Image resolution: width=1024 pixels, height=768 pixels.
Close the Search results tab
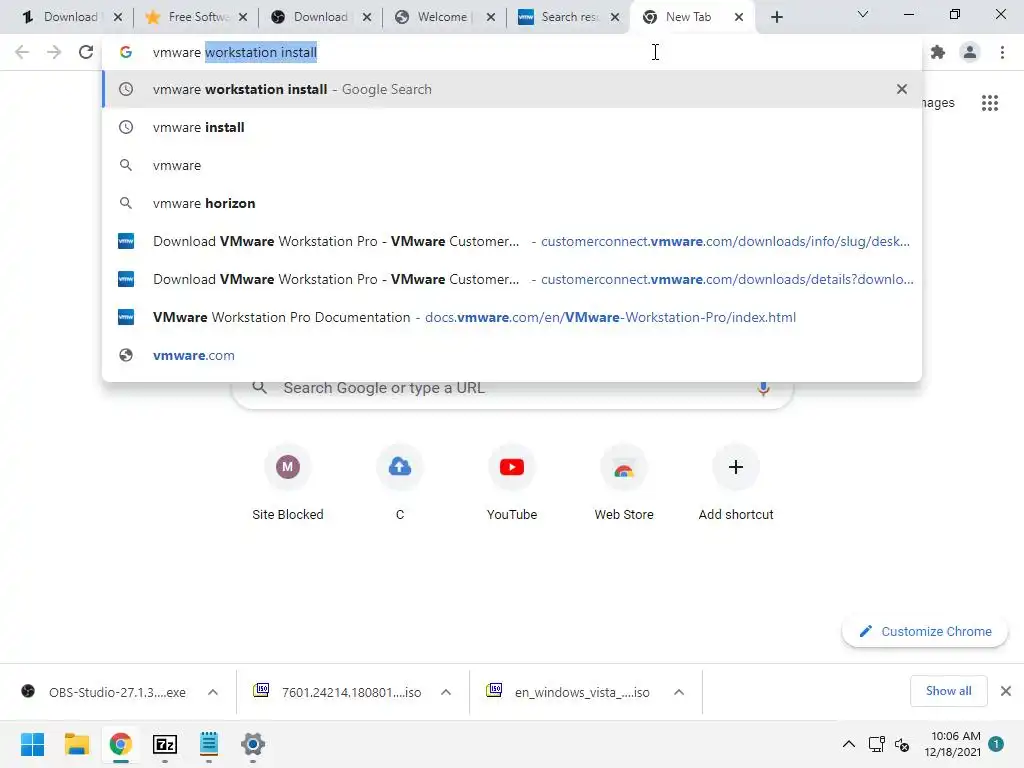[615, 17]
